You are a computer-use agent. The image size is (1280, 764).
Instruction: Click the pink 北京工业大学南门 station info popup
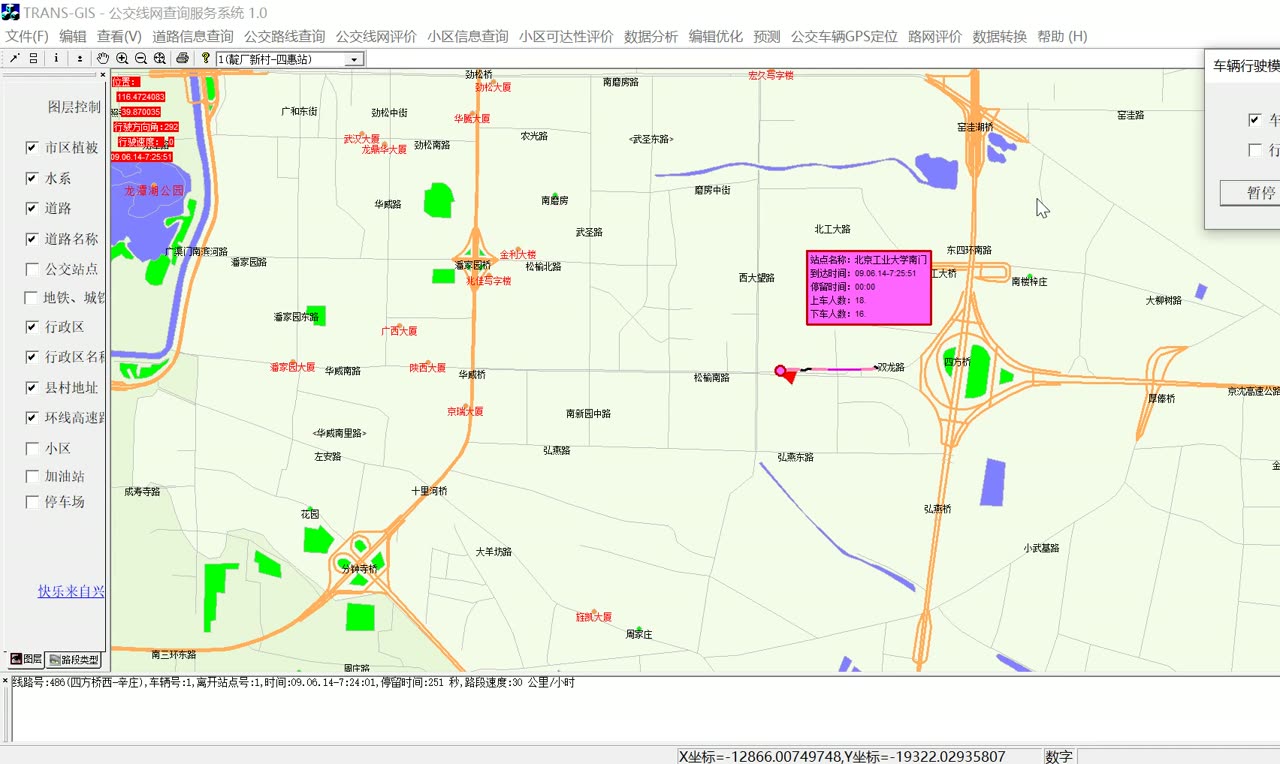pyautogui.click(x=869, y=287)
